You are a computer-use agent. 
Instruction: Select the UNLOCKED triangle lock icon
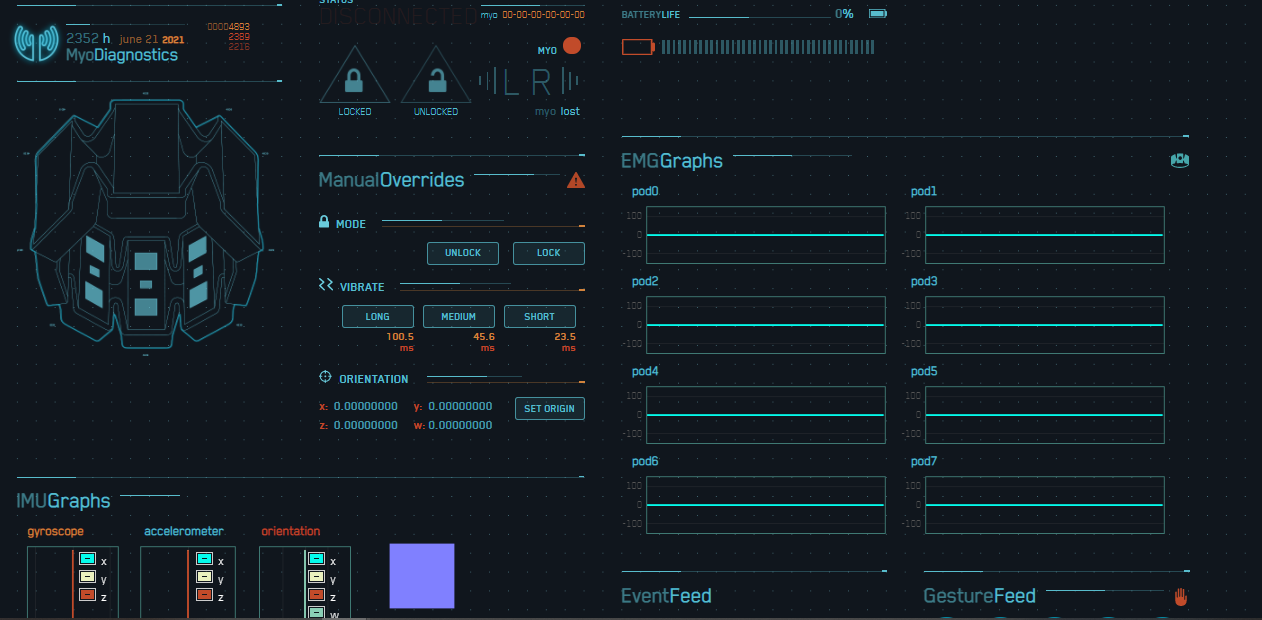[435, 78]
